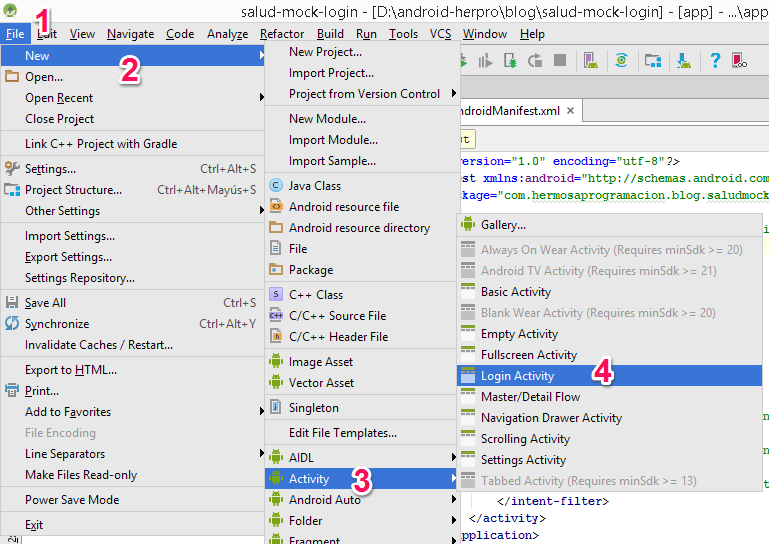Expand the AIDL submenu arrow
Viewport: 769px width, 544px height.
(x=454, y=457)
